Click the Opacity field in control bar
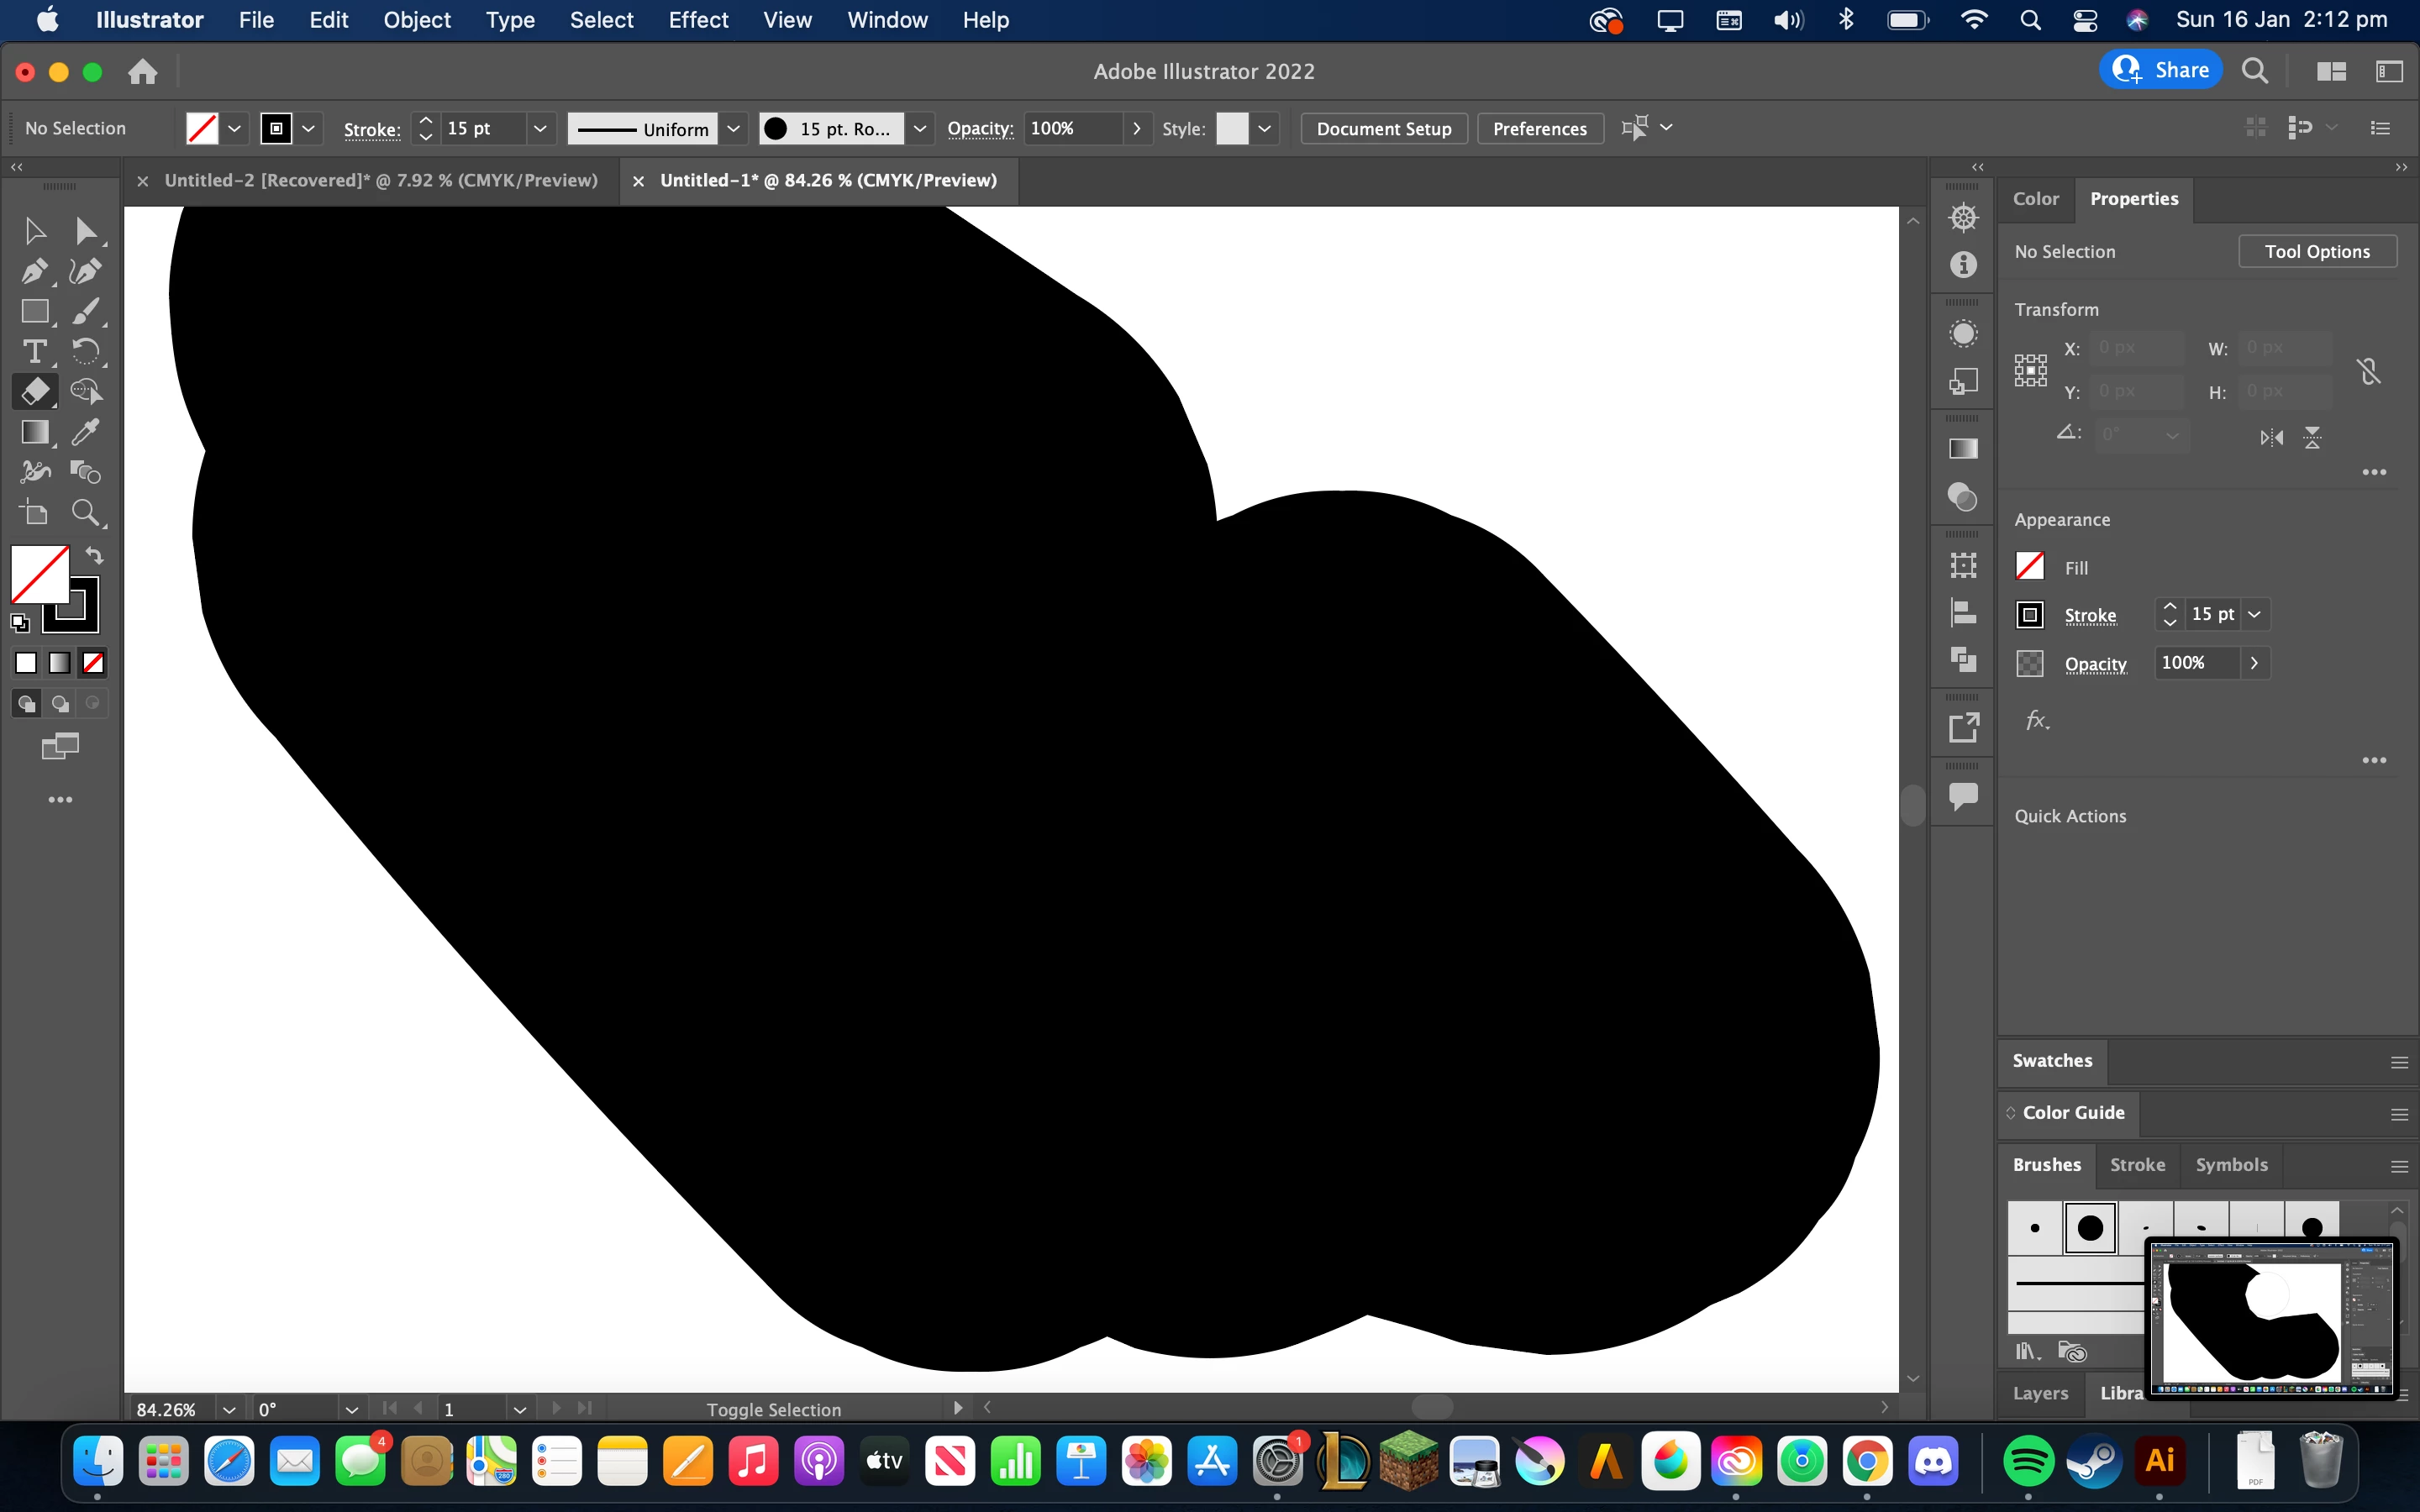The width and height of the screenshot is (2420, 1512). 1072,128
